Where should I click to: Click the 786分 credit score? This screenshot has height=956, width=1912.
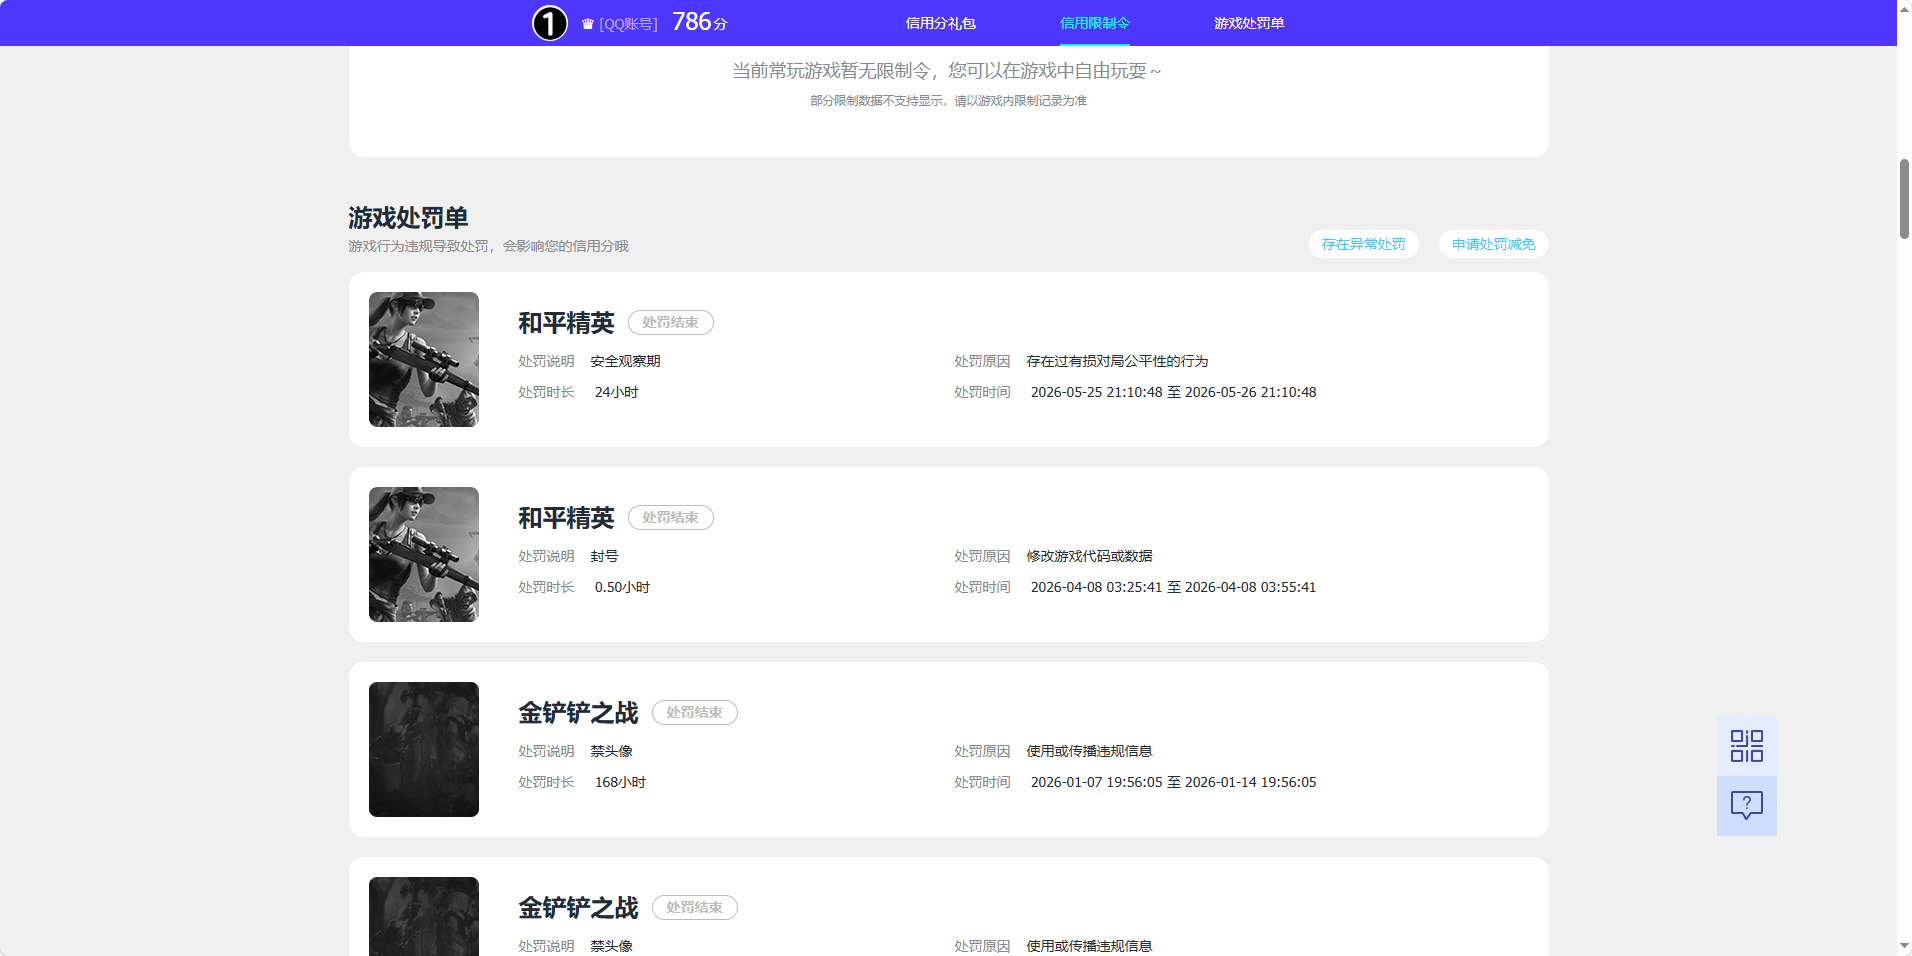pos(700,22)
